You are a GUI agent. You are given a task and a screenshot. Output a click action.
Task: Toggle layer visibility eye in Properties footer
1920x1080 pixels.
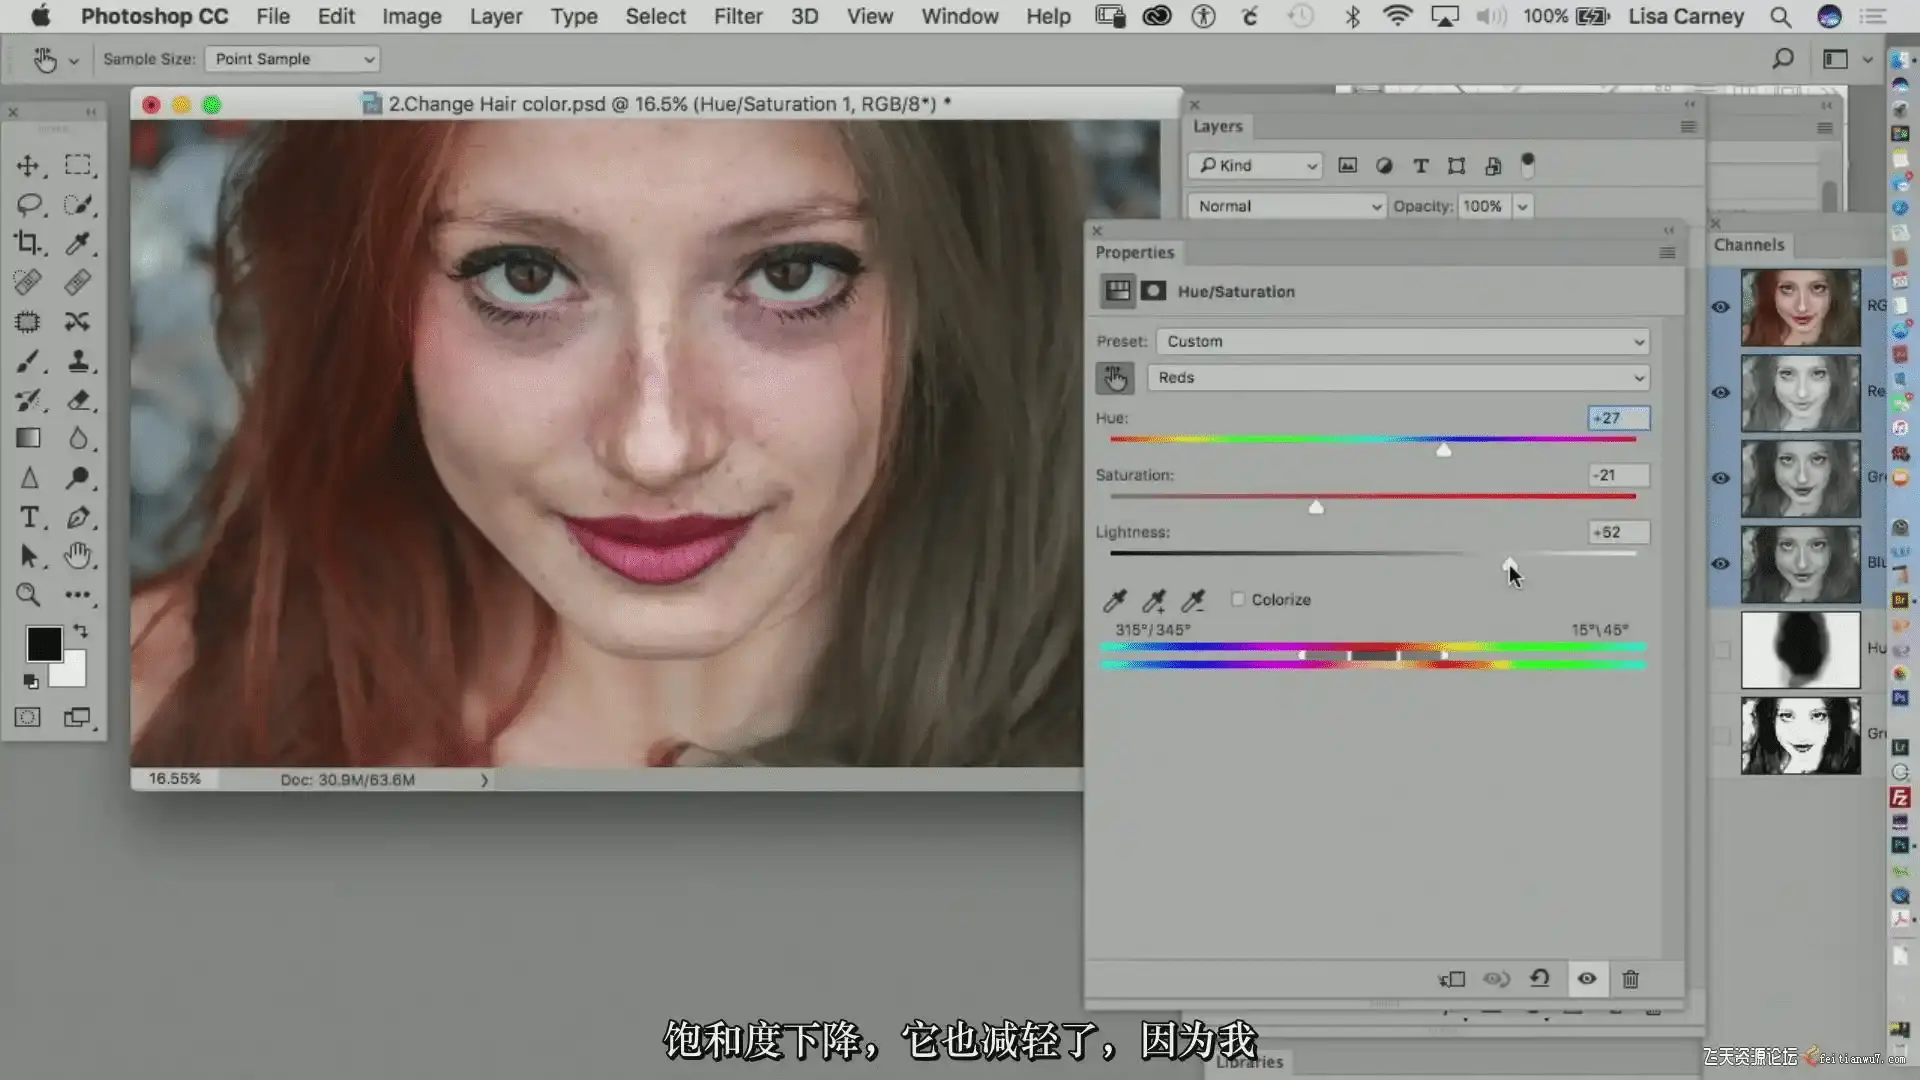(x=1587, y=979)
